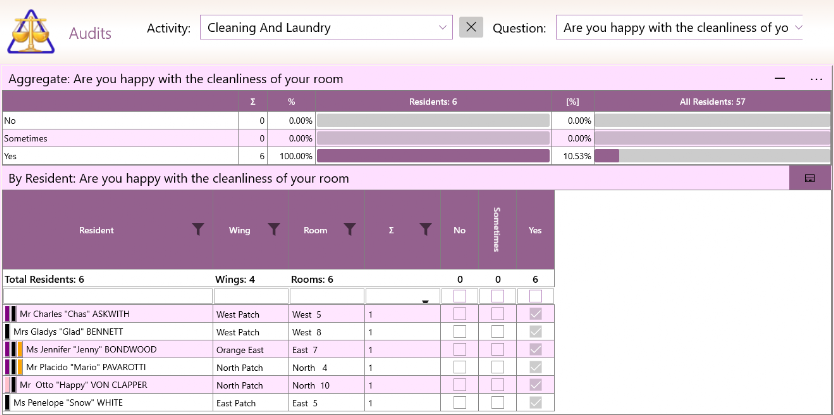This screenshot has width=834, height=415.
Task: Filter the Wing column
Action: 274,229
